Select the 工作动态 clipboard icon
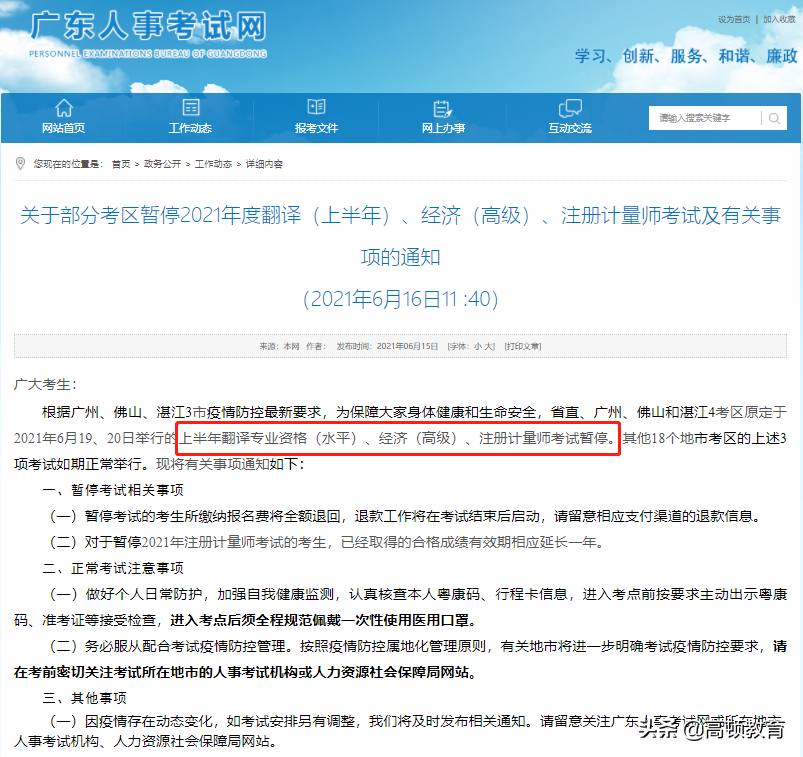 (x=190, y=108)
